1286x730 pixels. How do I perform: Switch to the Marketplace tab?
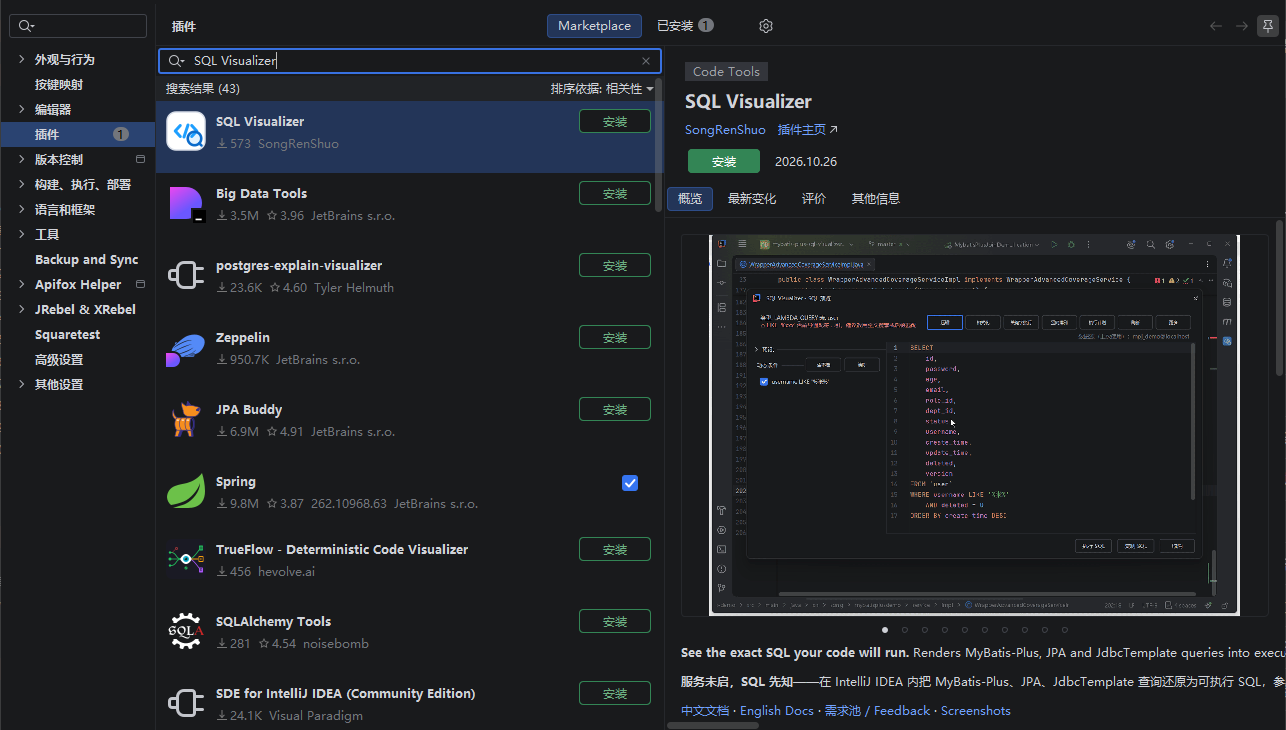pyautogui.click(x=594, y=26)
